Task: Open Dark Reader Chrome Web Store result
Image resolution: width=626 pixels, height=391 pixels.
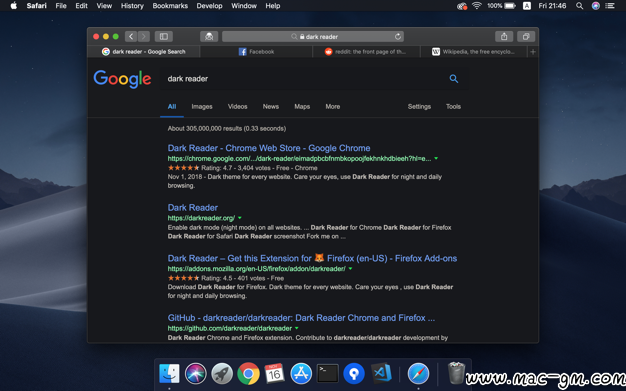Action: 269,148
